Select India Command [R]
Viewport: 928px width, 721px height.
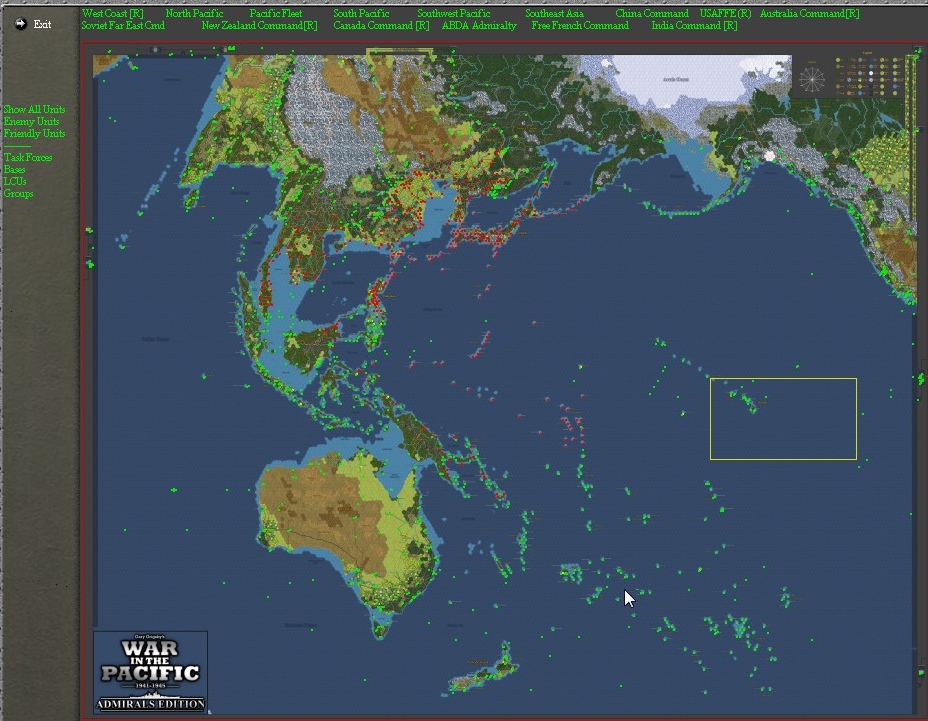pos(694,25)
